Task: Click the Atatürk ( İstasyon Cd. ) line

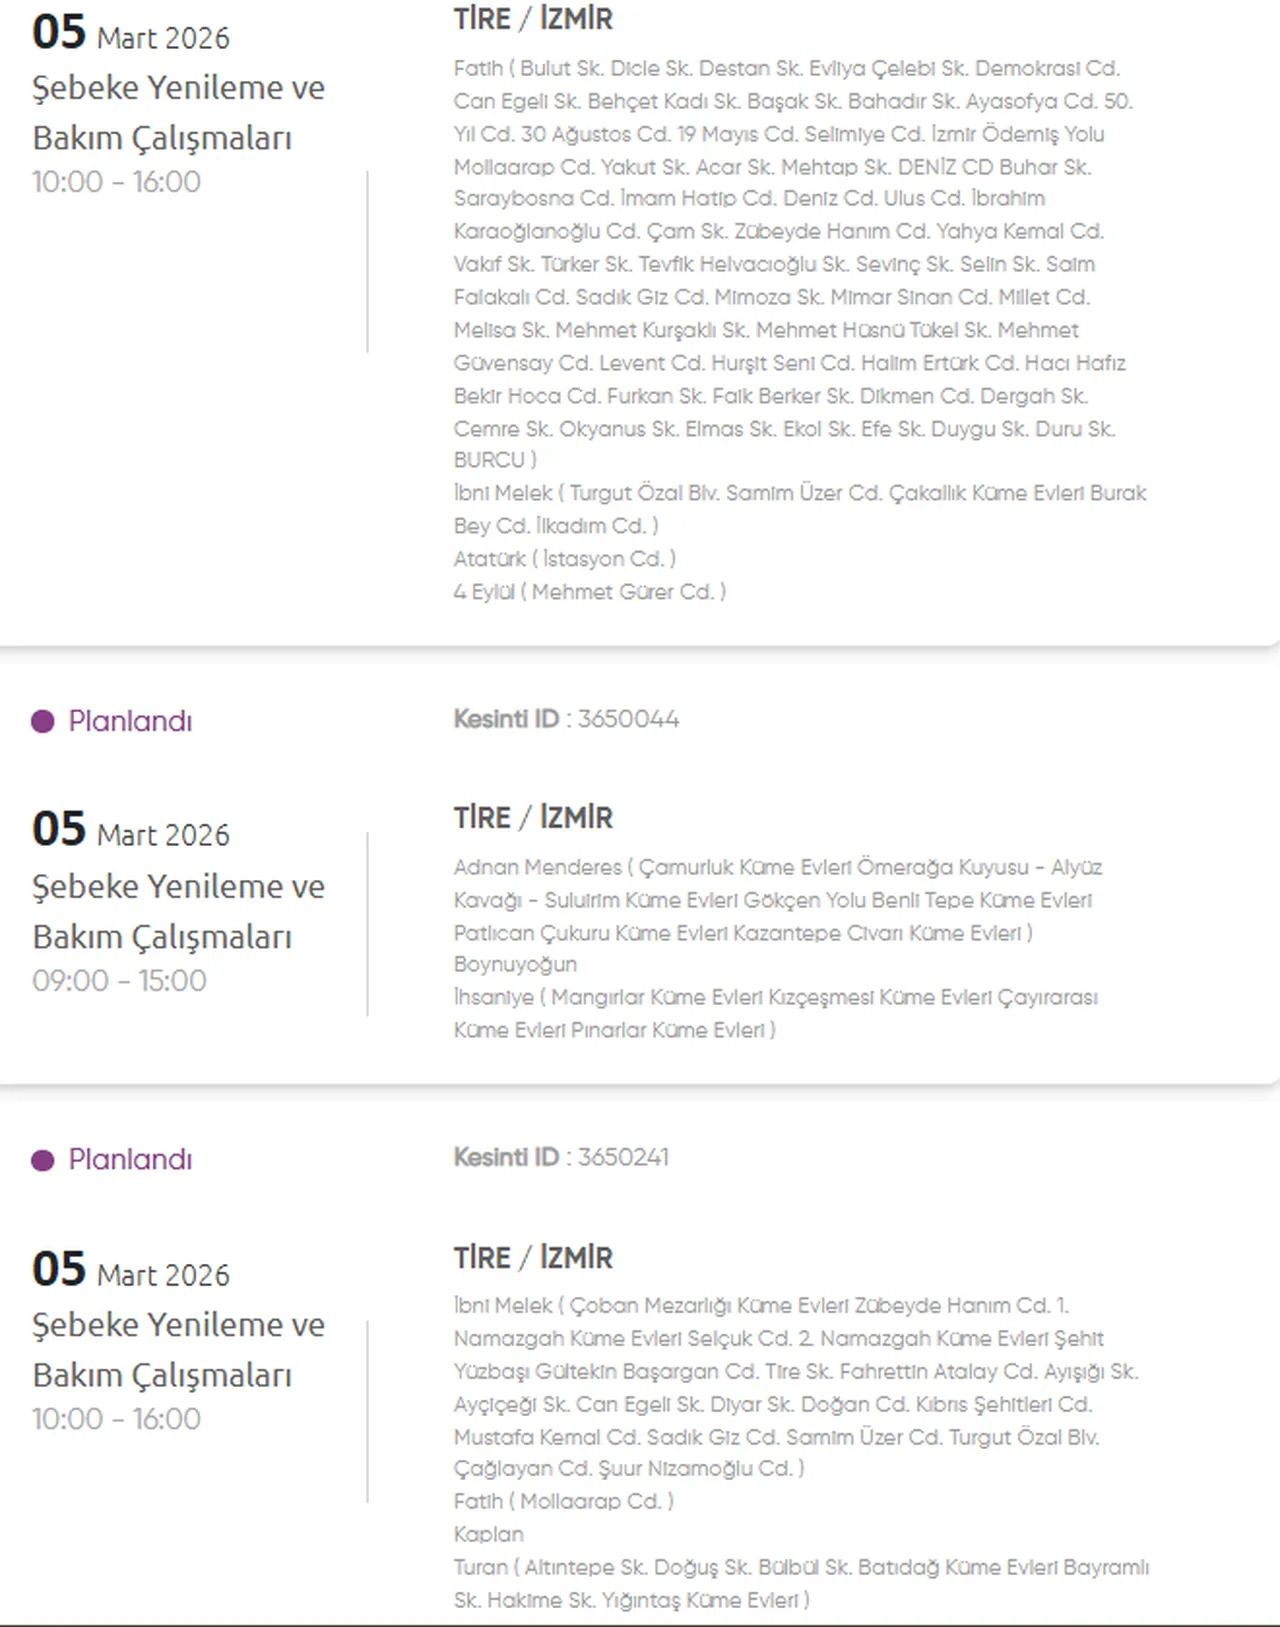Action: 564,559
